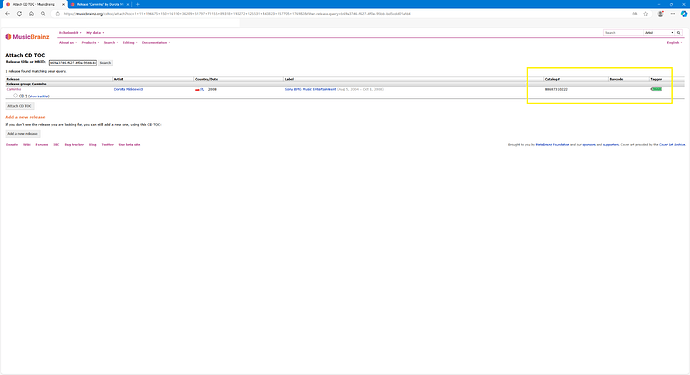Reload the current page
Viewport: 690px width, 375px height.
pos(19,14)
